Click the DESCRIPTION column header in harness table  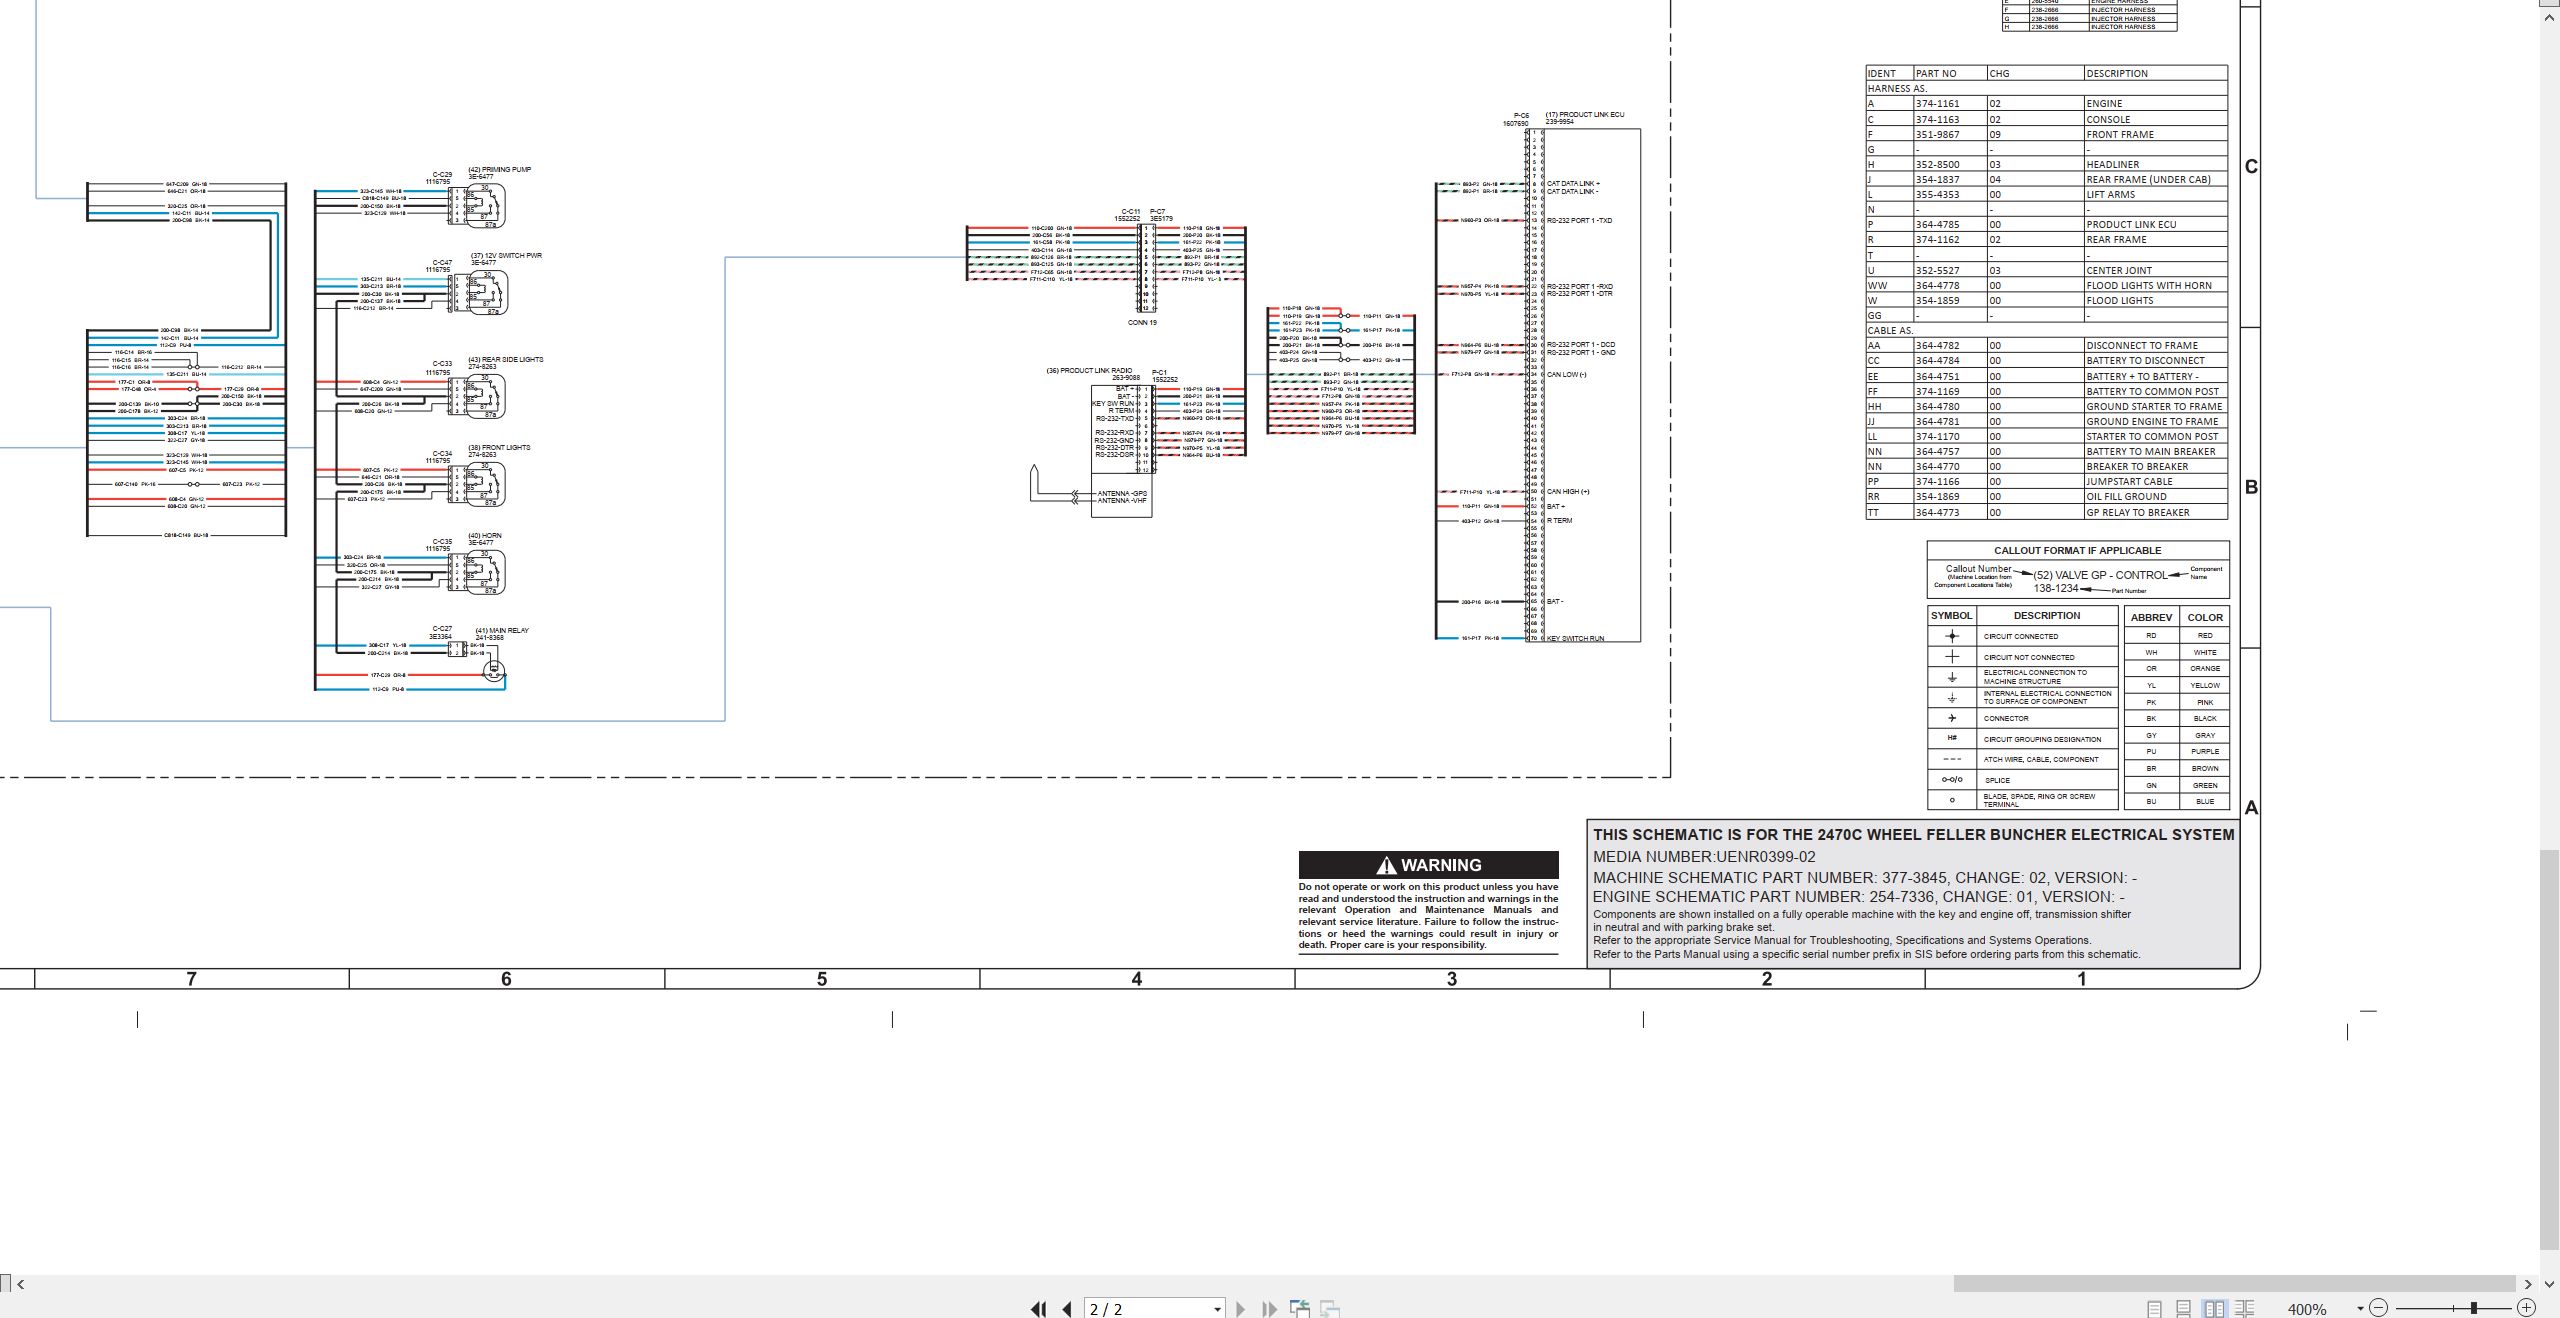click(2116, 73)
